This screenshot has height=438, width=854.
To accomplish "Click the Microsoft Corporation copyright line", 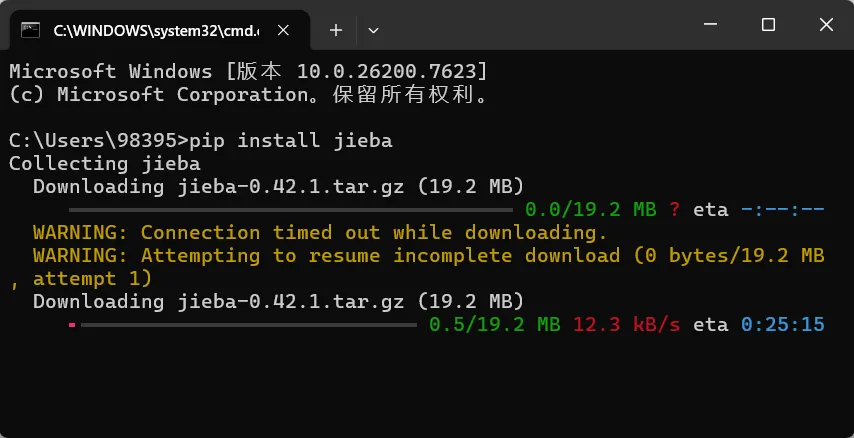I will click(x=248, y=95).
